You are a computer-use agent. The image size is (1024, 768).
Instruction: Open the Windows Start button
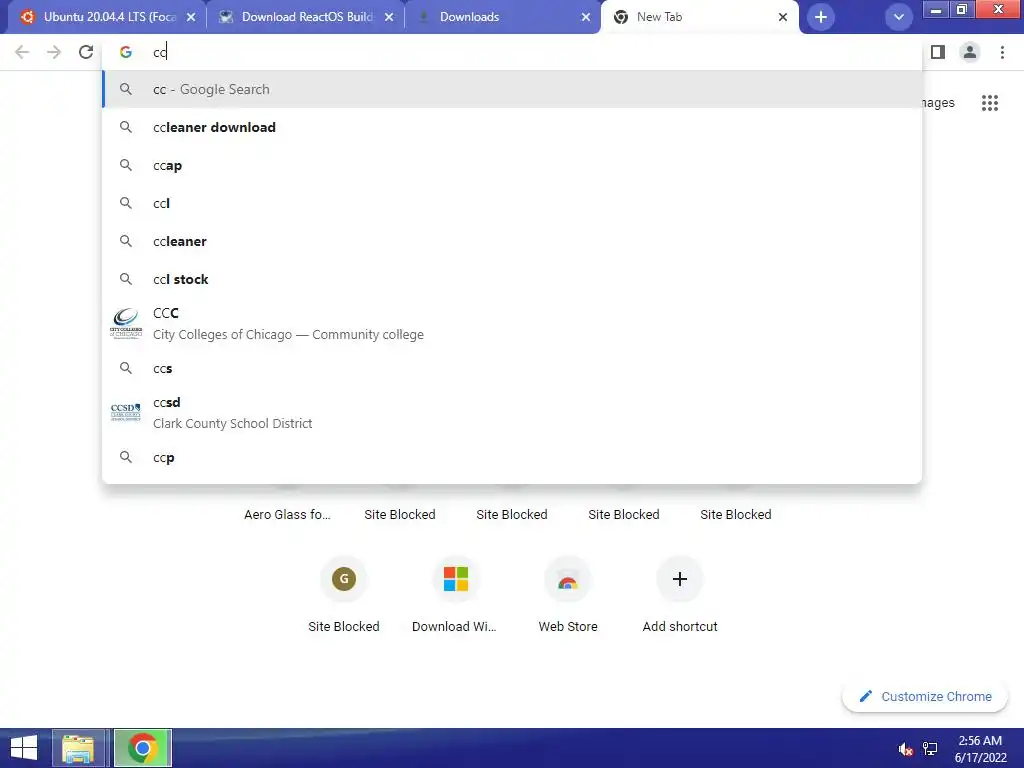pos(24,748)
